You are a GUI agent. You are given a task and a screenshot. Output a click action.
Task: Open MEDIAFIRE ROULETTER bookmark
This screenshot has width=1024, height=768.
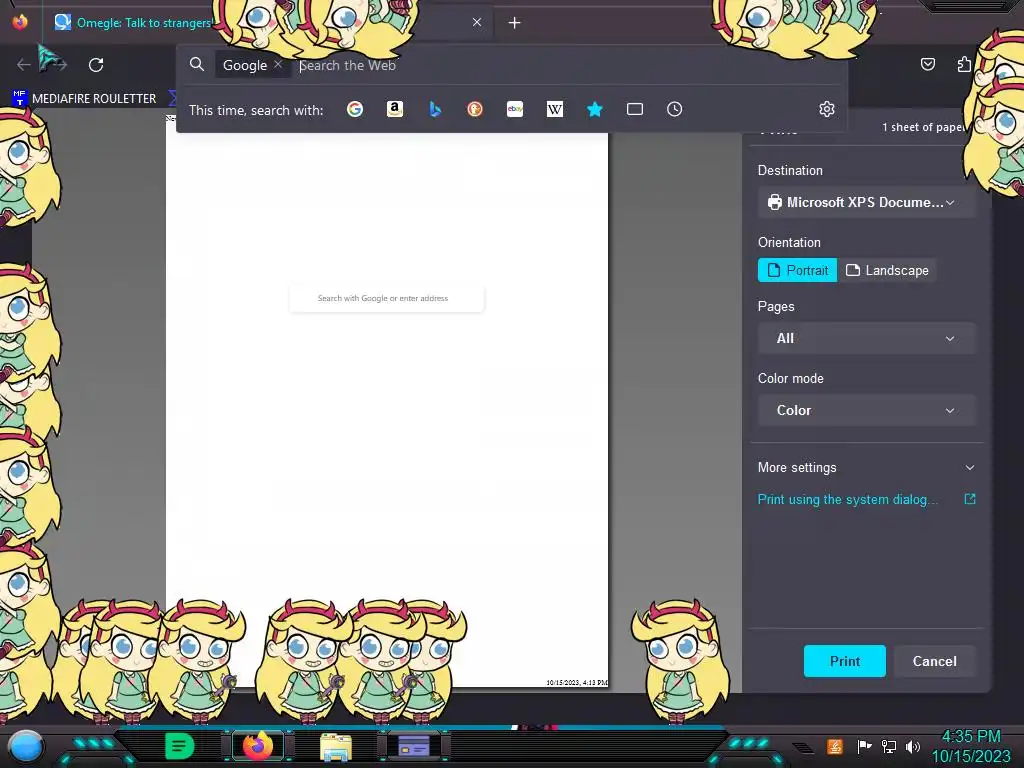[84, 99]
